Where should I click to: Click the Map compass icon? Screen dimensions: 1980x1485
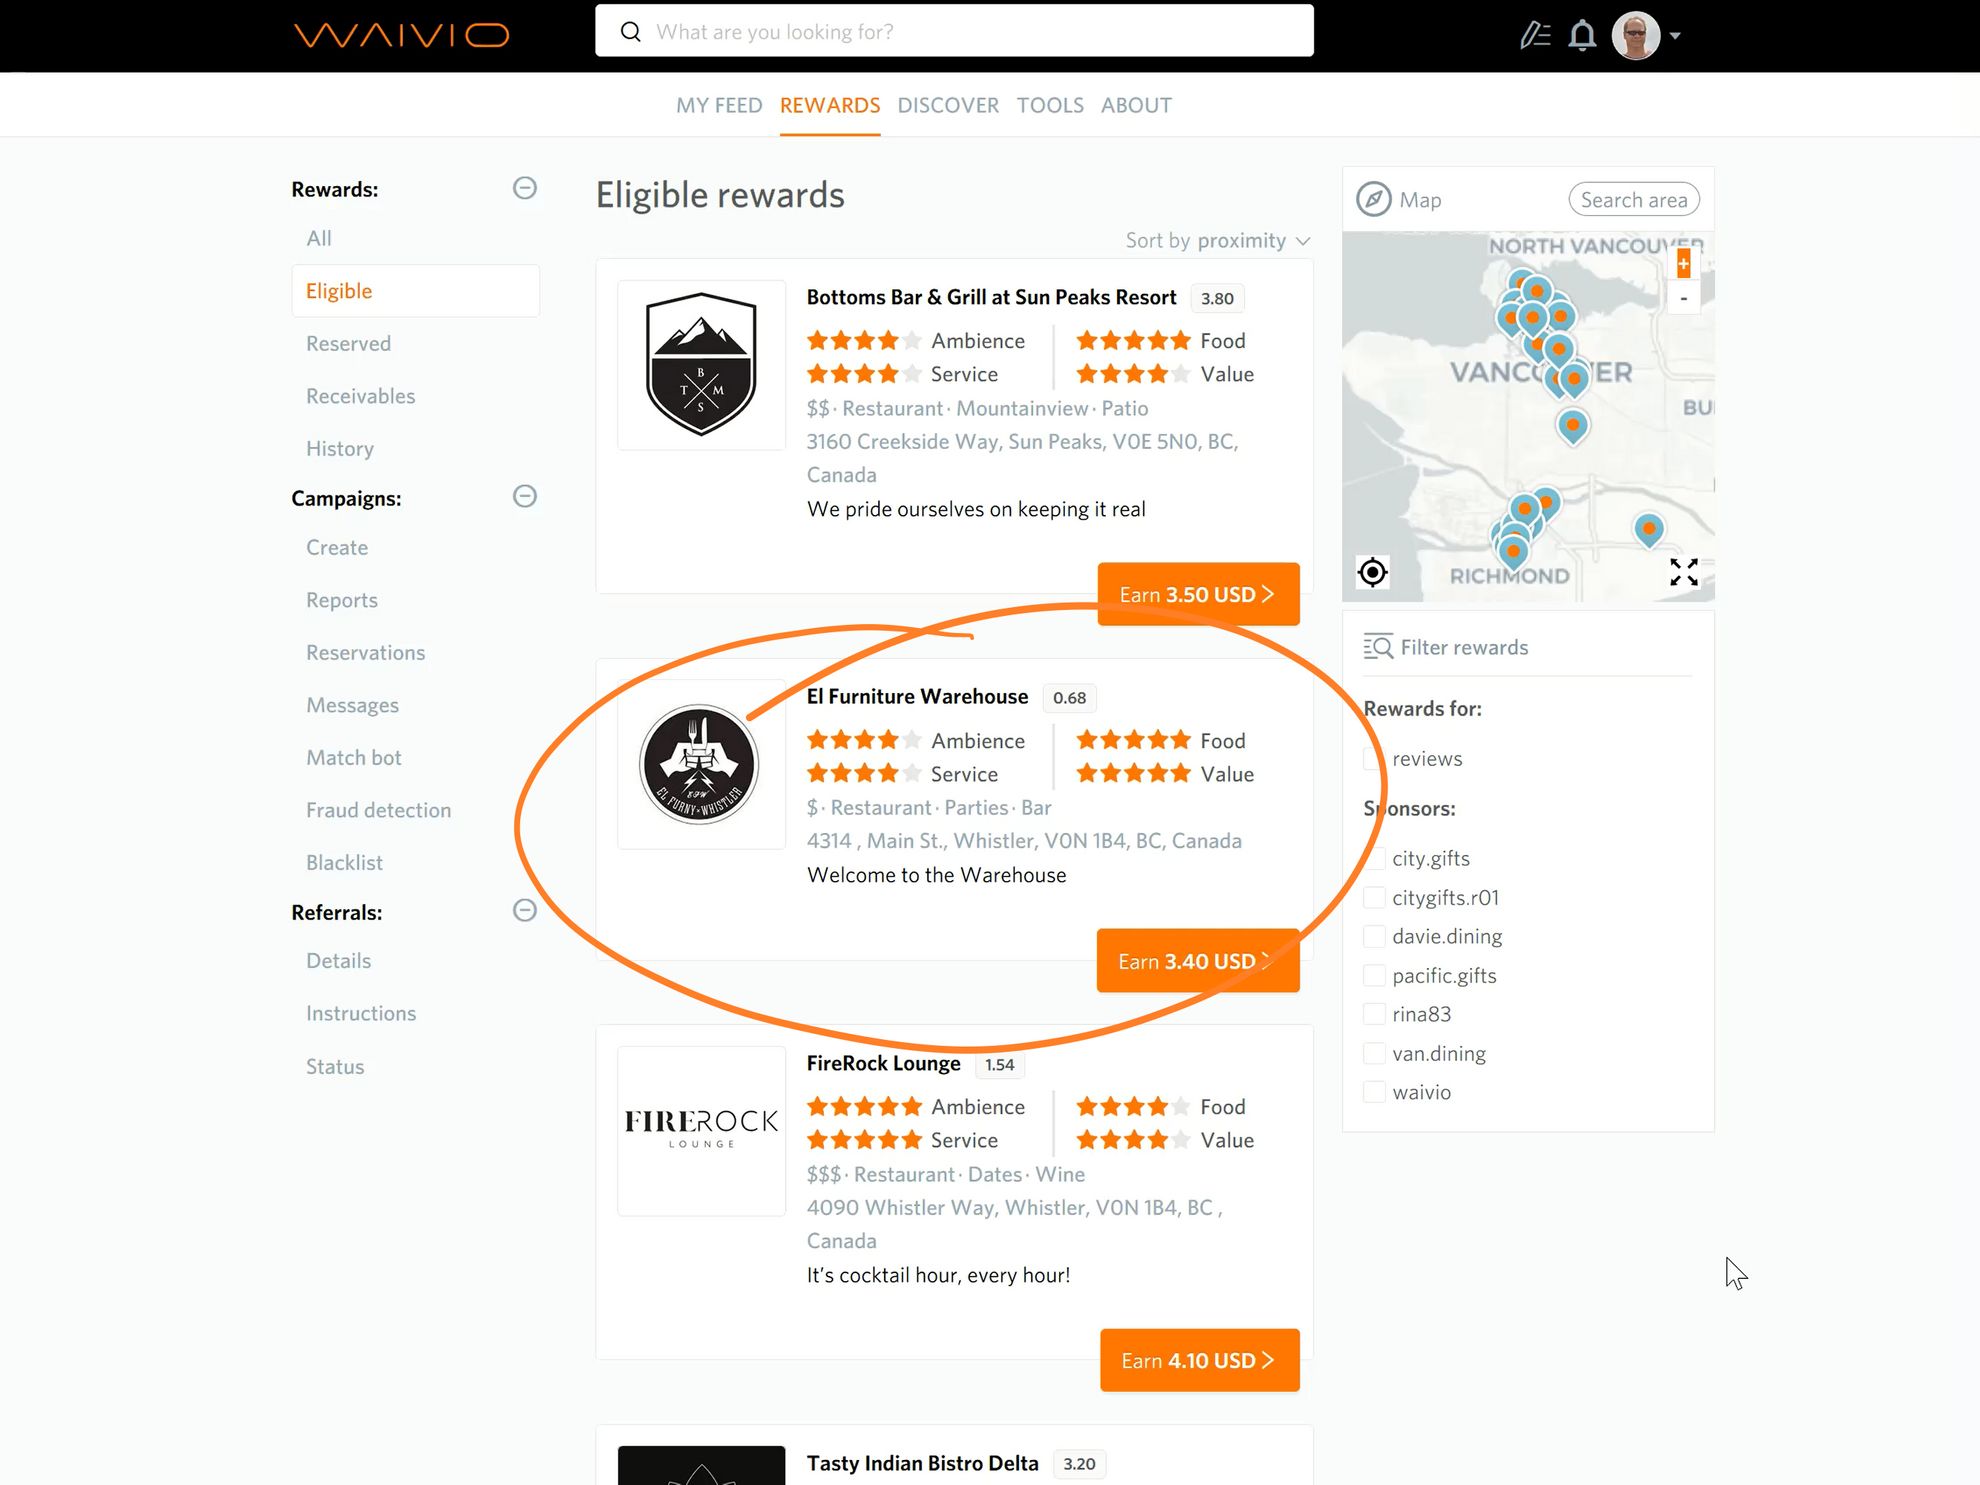click(x=1373, y=199)
